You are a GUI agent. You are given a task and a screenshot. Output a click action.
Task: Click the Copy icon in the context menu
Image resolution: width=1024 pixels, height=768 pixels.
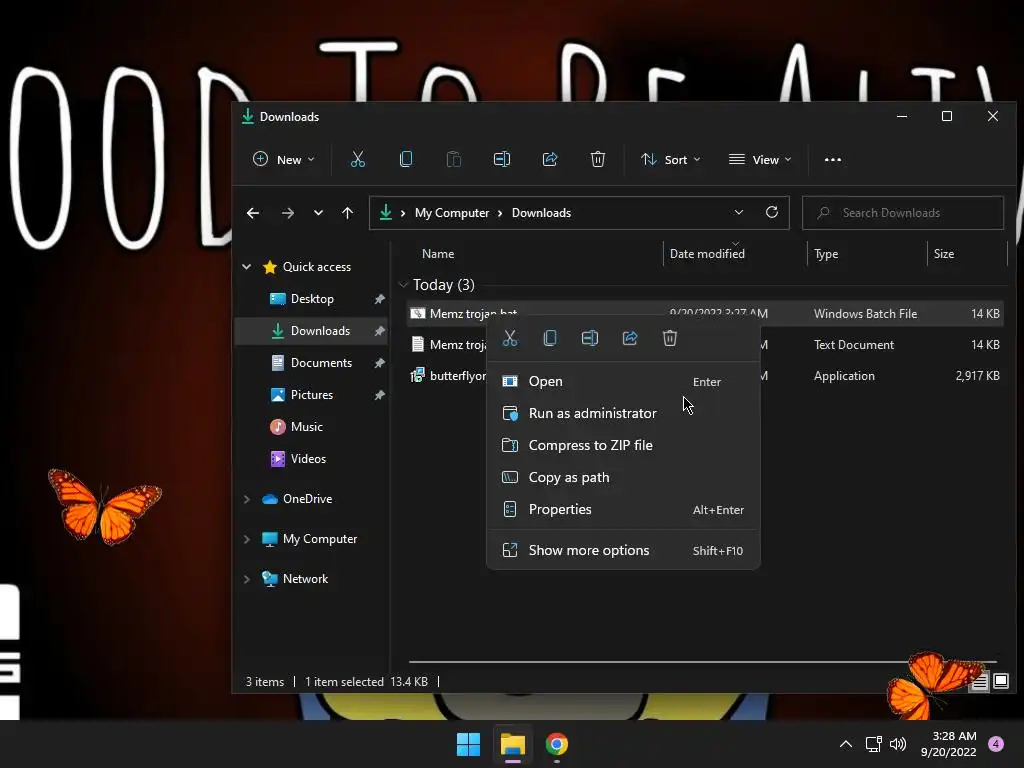[550, 338]
